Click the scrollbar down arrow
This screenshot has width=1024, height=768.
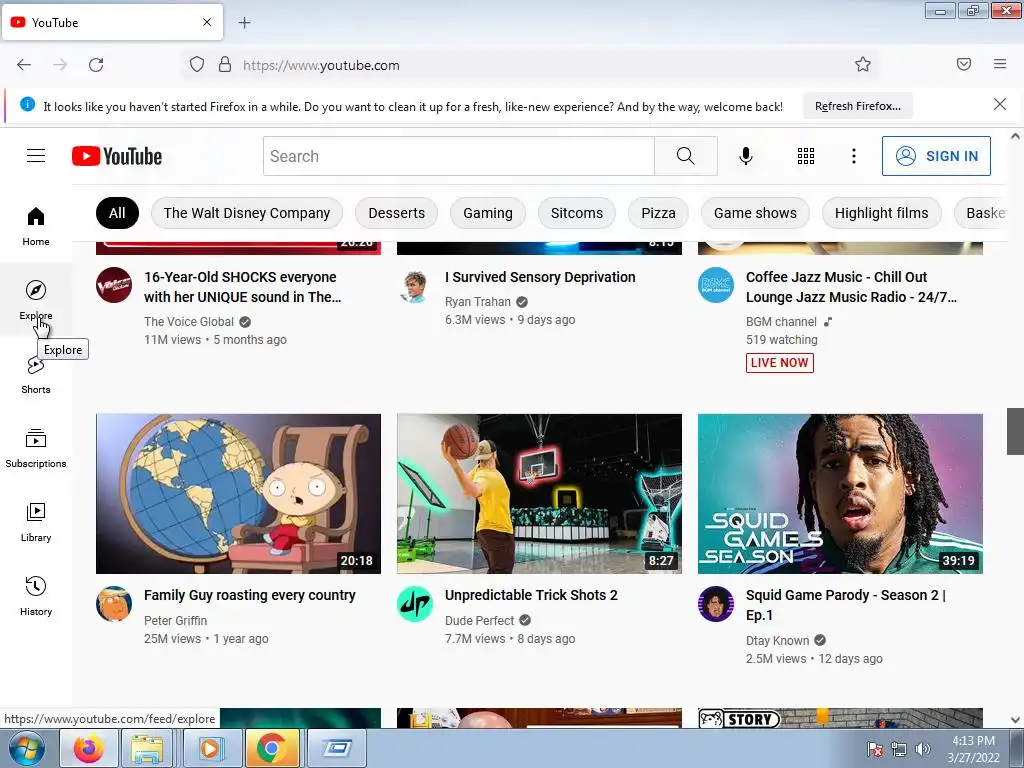1015,720
